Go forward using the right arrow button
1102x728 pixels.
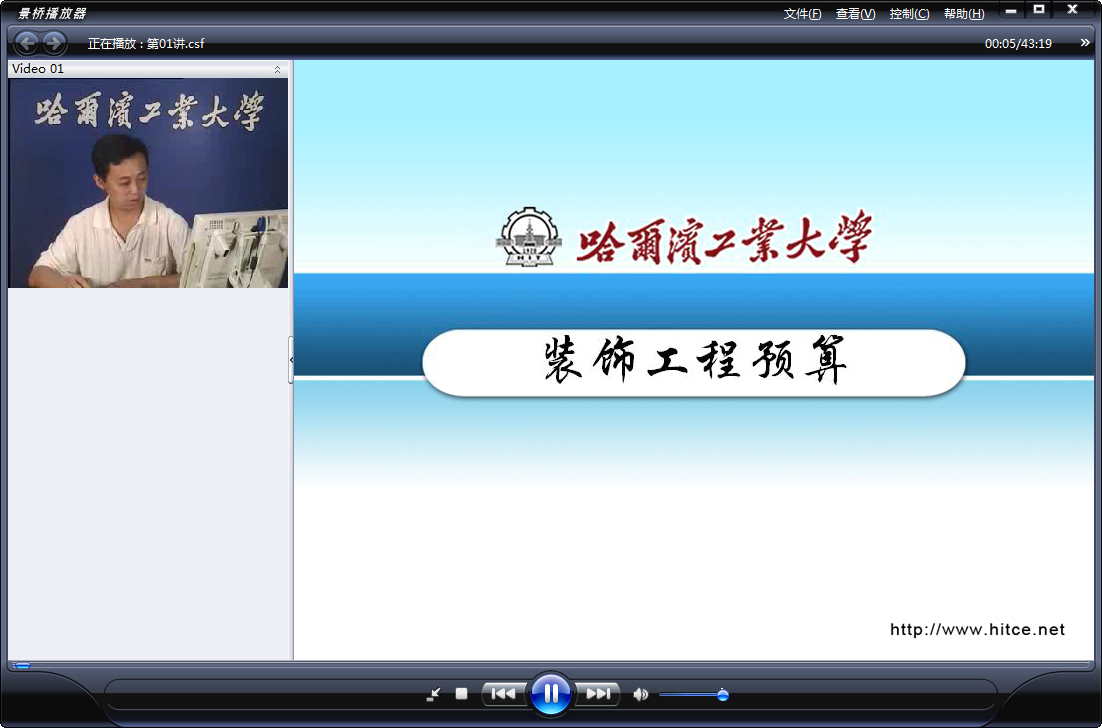click(x=54, y=44)
